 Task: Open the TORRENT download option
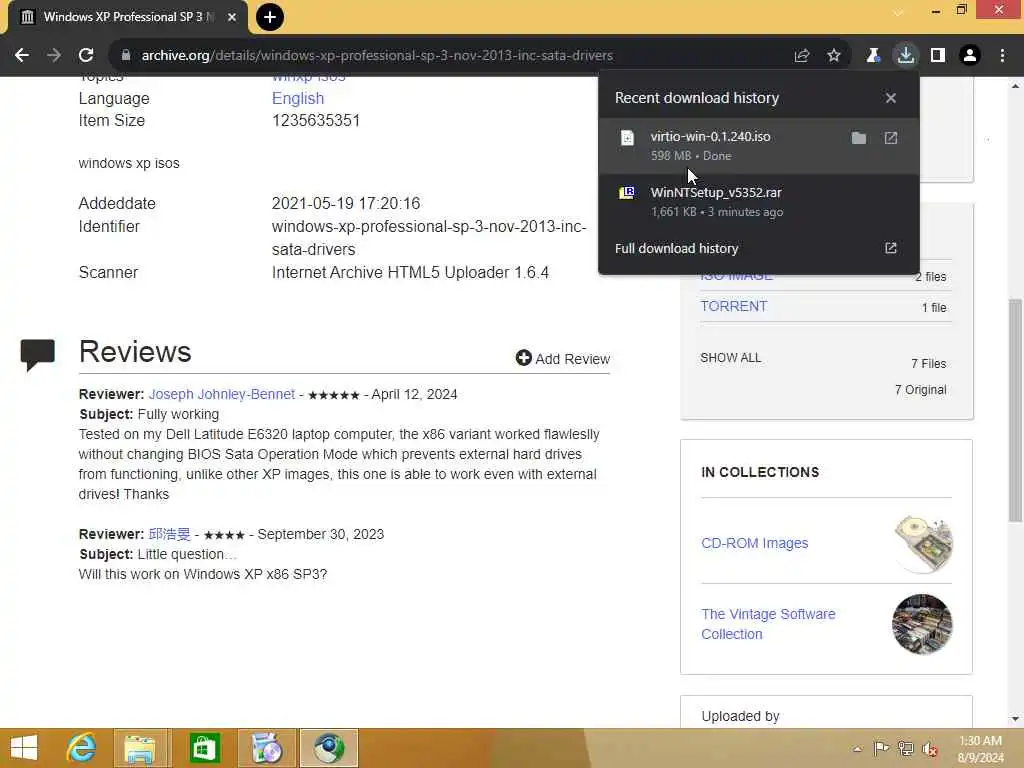click(x=733, y=306)
